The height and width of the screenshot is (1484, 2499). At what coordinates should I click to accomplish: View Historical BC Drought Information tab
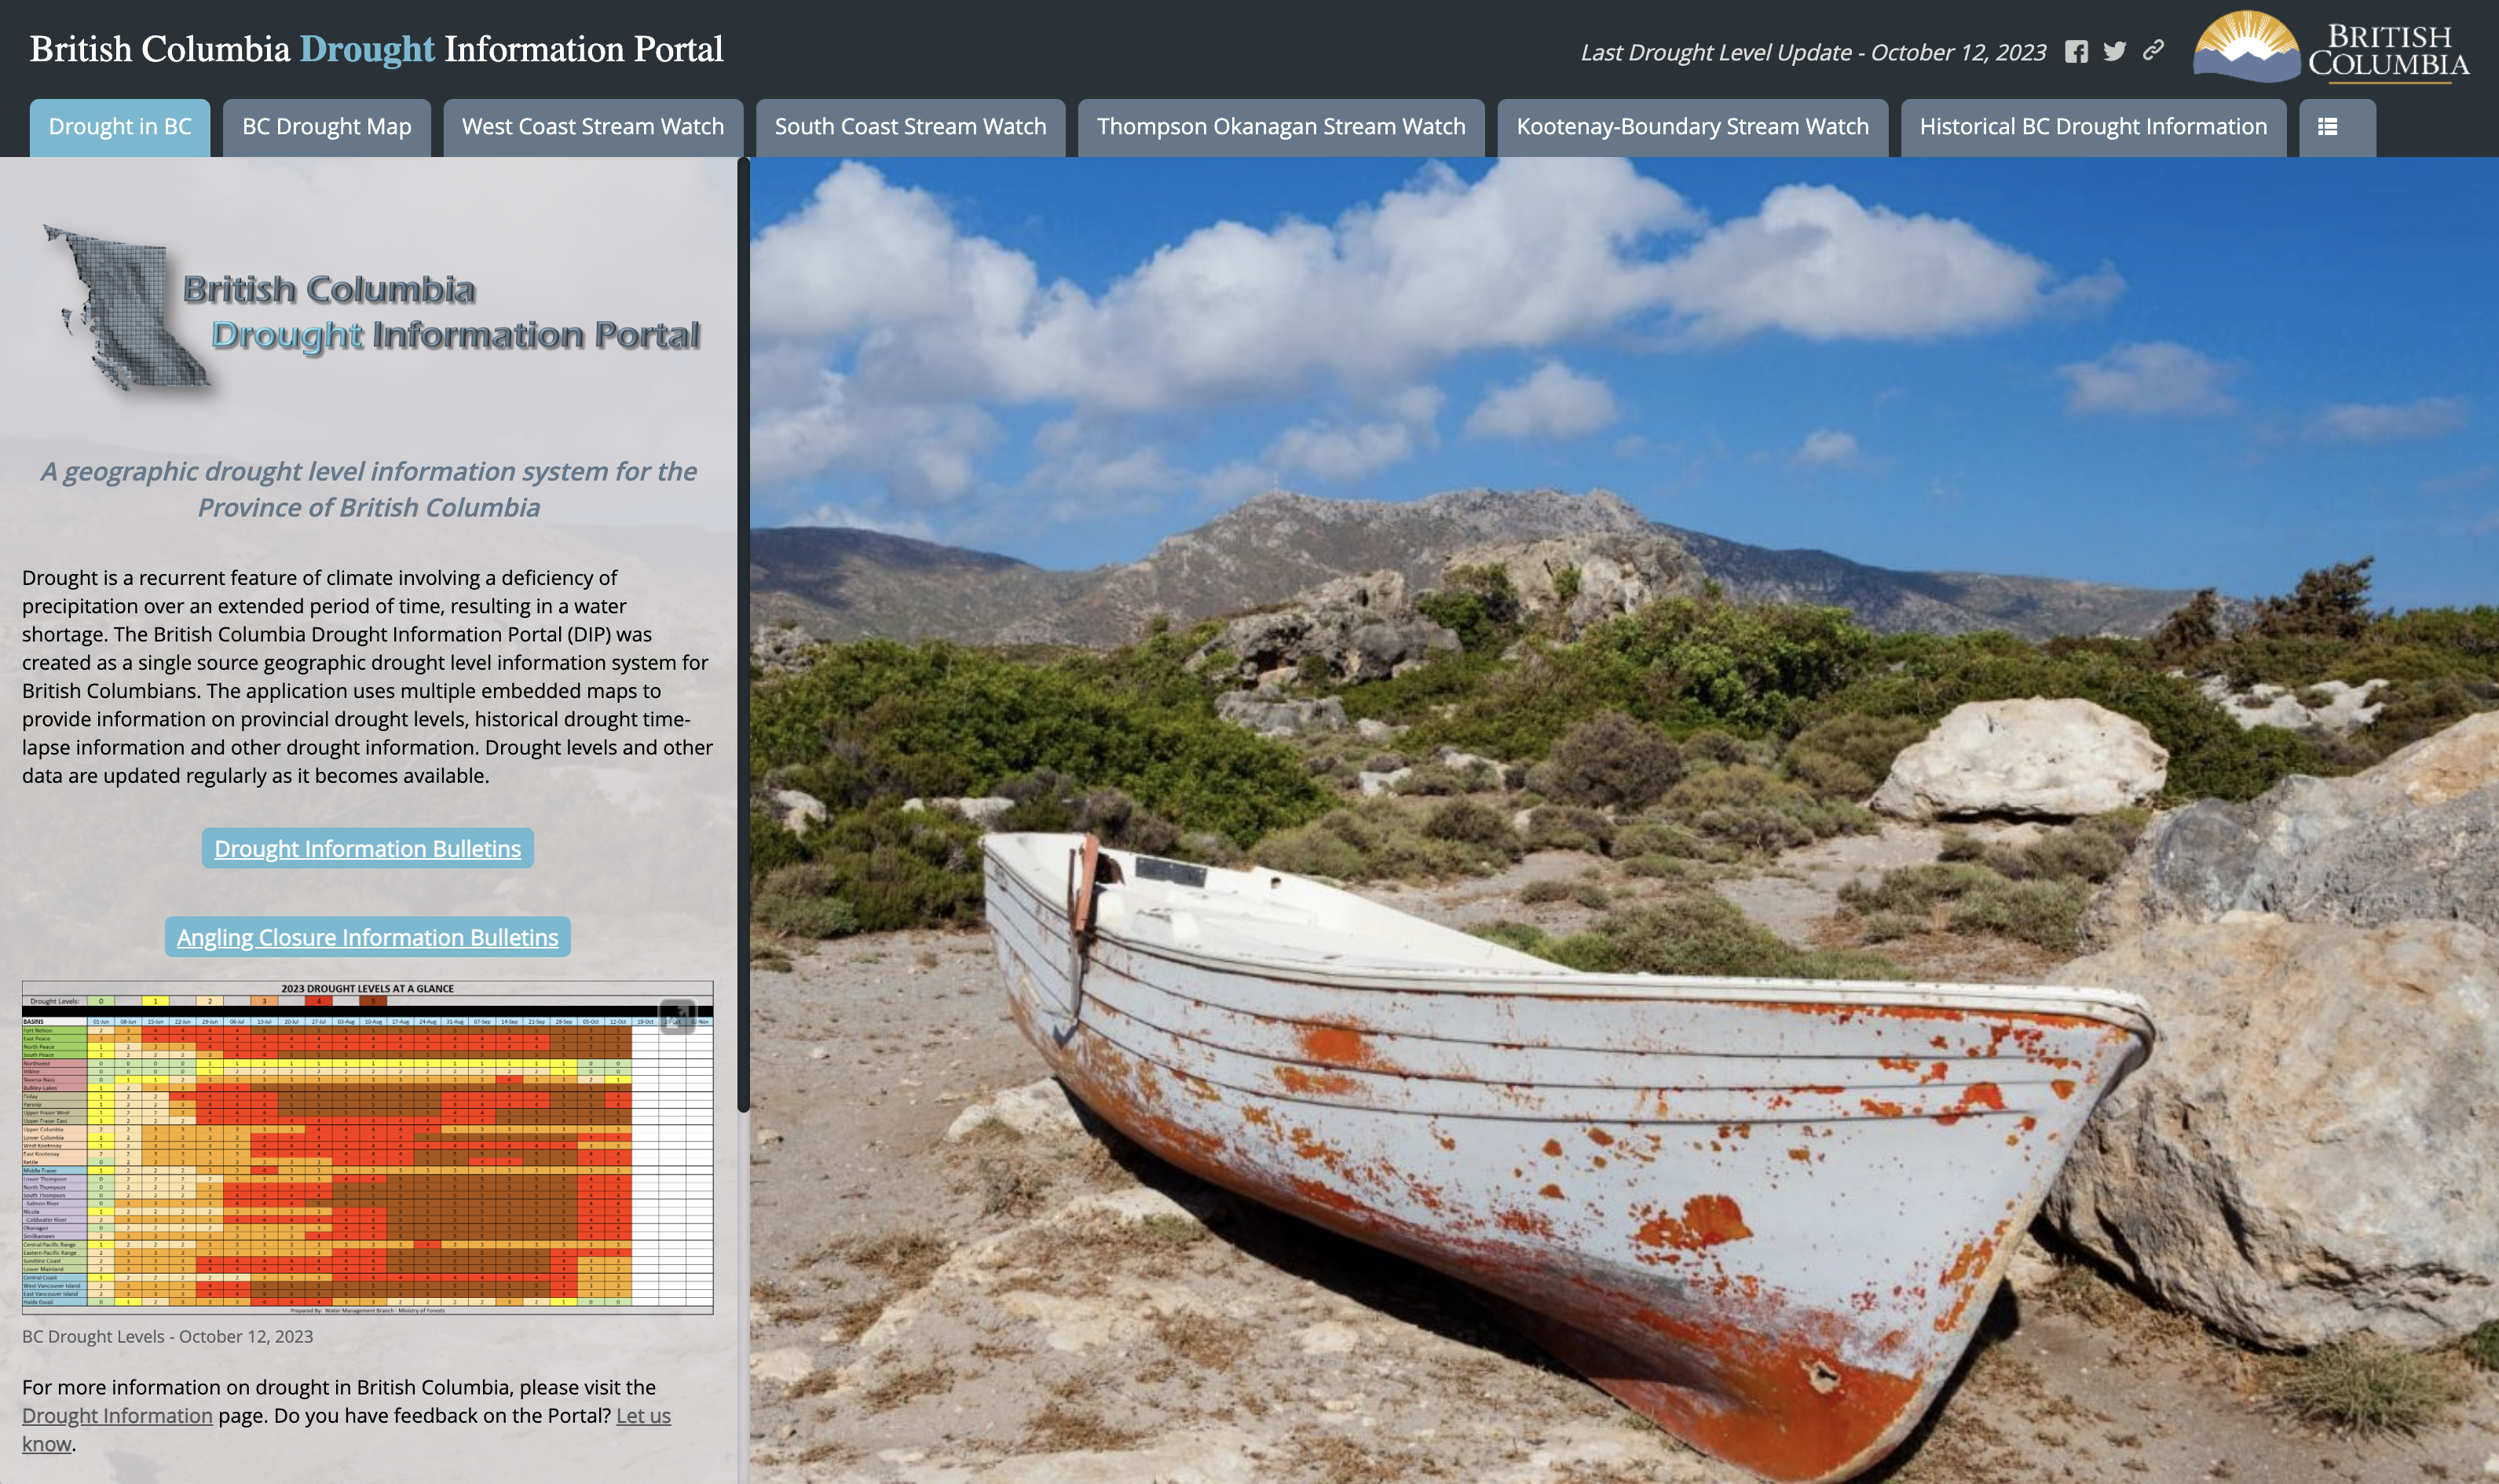[x=2092, y=127]
